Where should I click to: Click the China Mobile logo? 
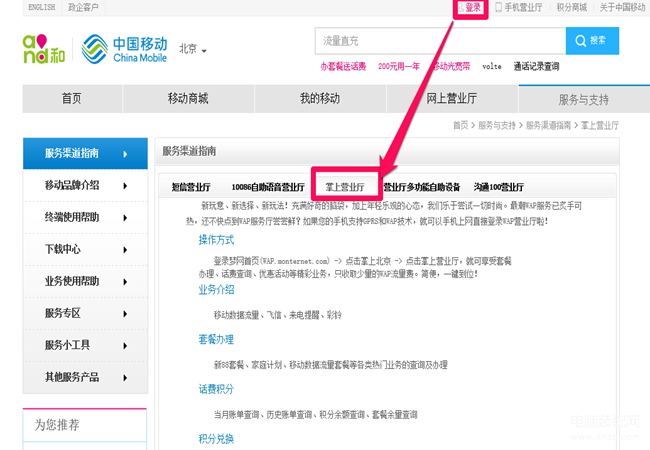(124, 49)
